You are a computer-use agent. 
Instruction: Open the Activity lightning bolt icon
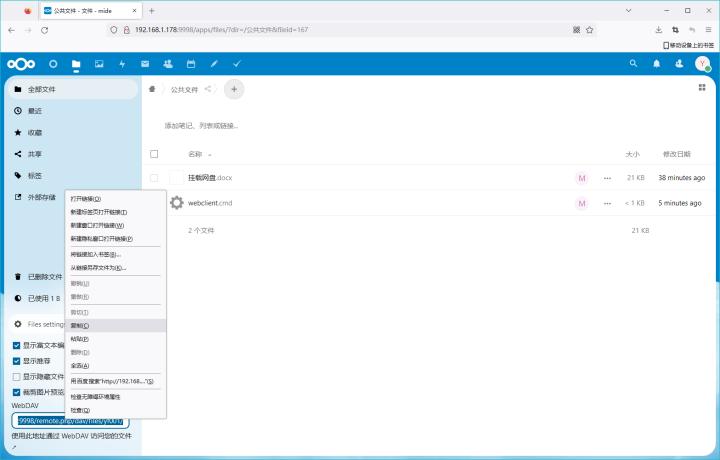click(122, 64)
